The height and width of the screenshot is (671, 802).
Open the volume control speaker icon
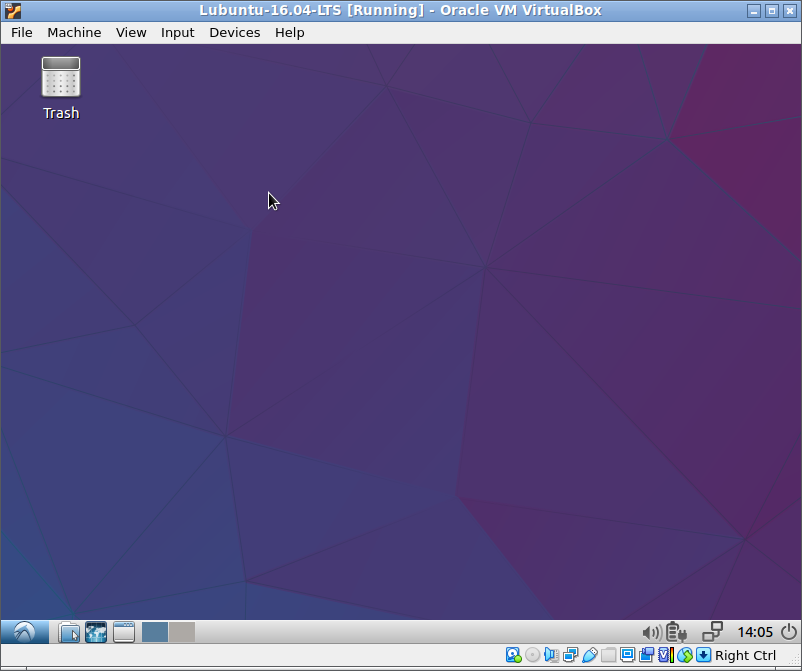(652, 633)
